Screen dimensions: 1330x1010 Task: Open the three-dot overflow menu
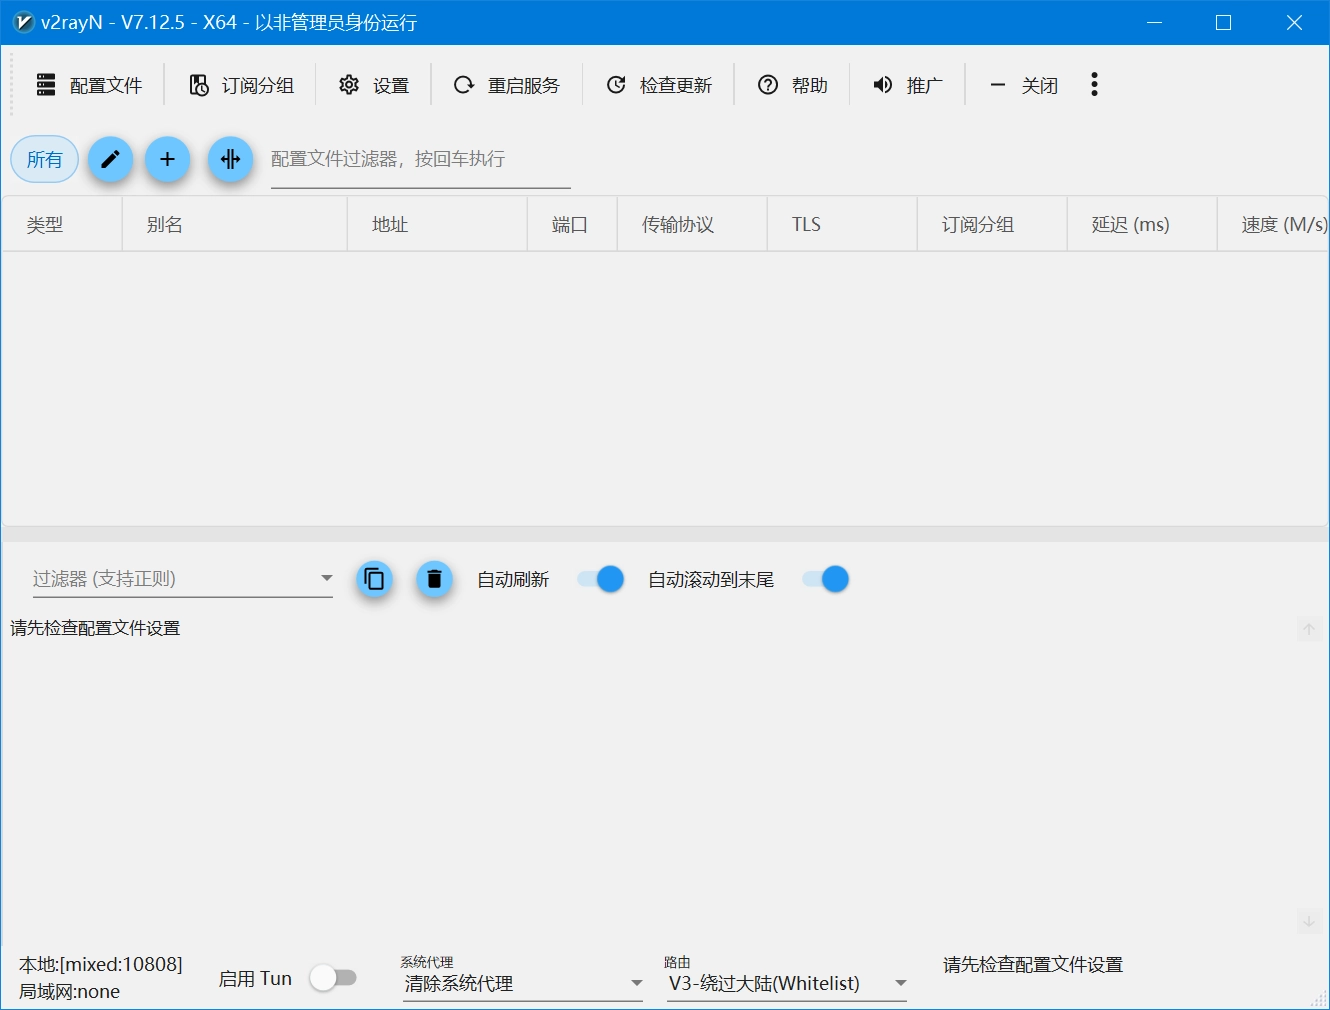1094,85
